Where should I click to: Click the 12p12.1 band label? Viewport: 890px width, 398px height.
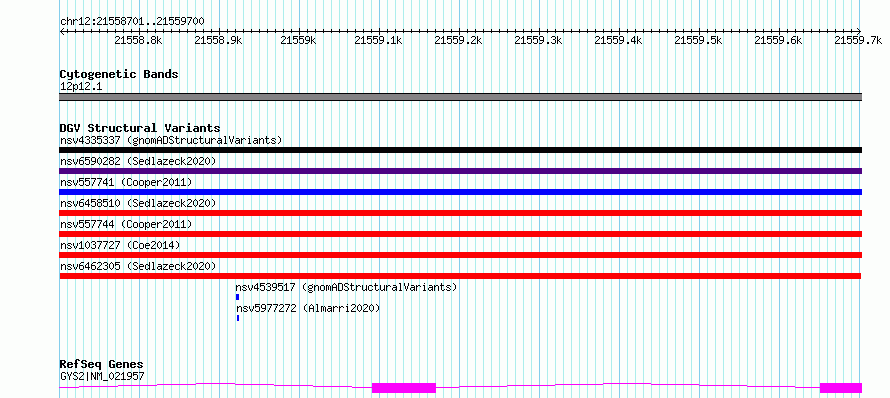point(81,87)
